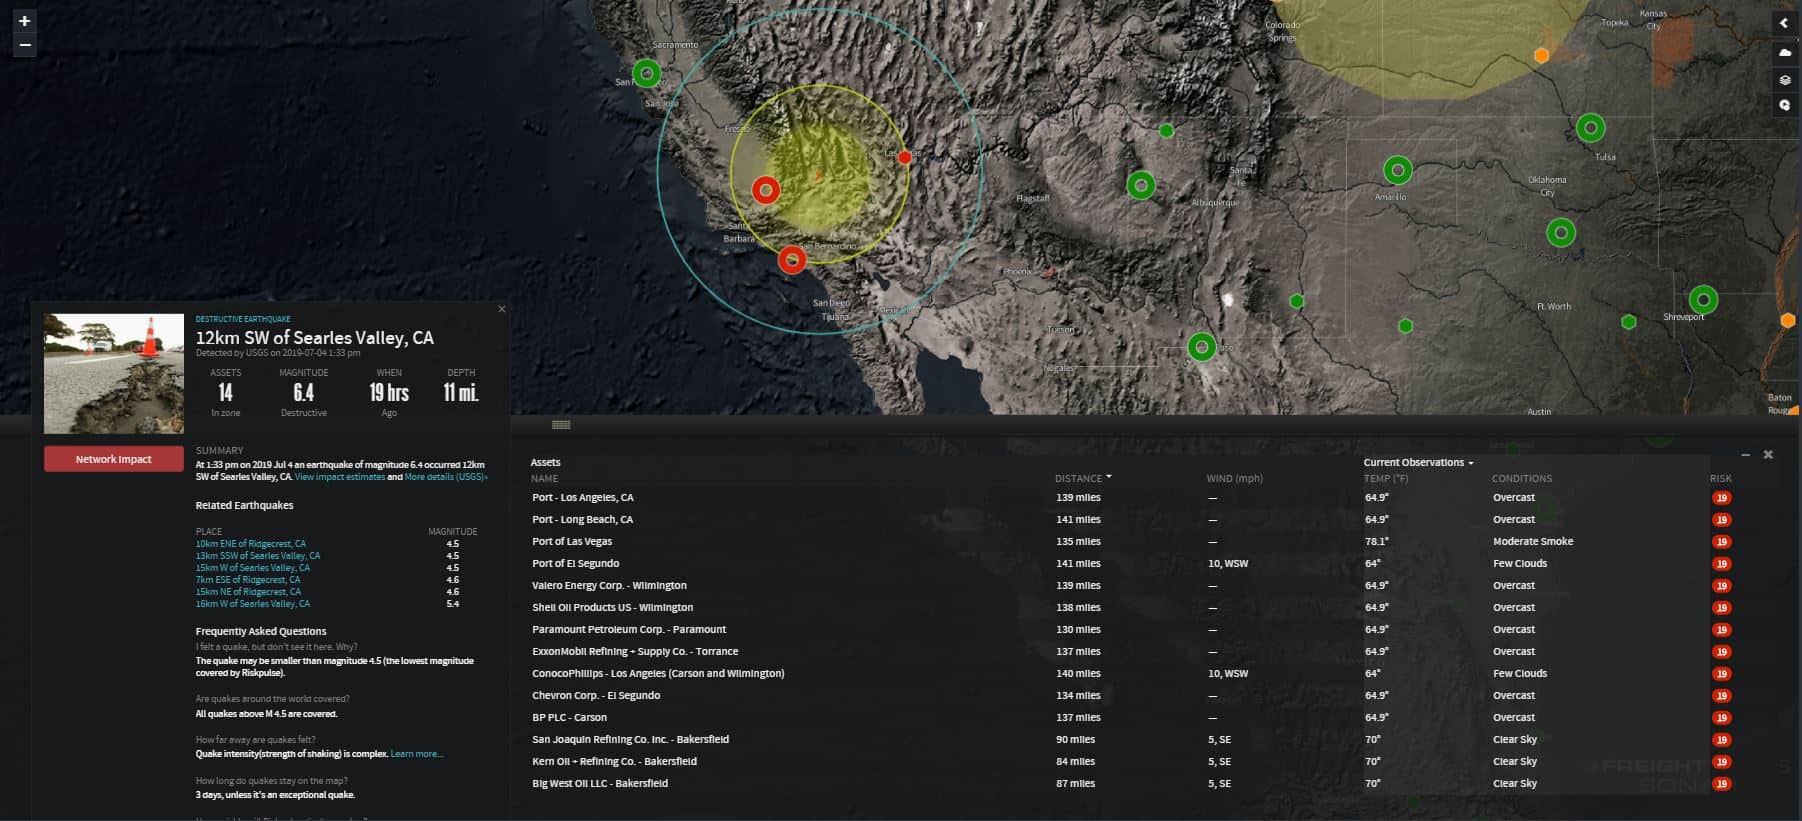
Task: Open the stacked map layers tool
Action: click(1785, 79)
